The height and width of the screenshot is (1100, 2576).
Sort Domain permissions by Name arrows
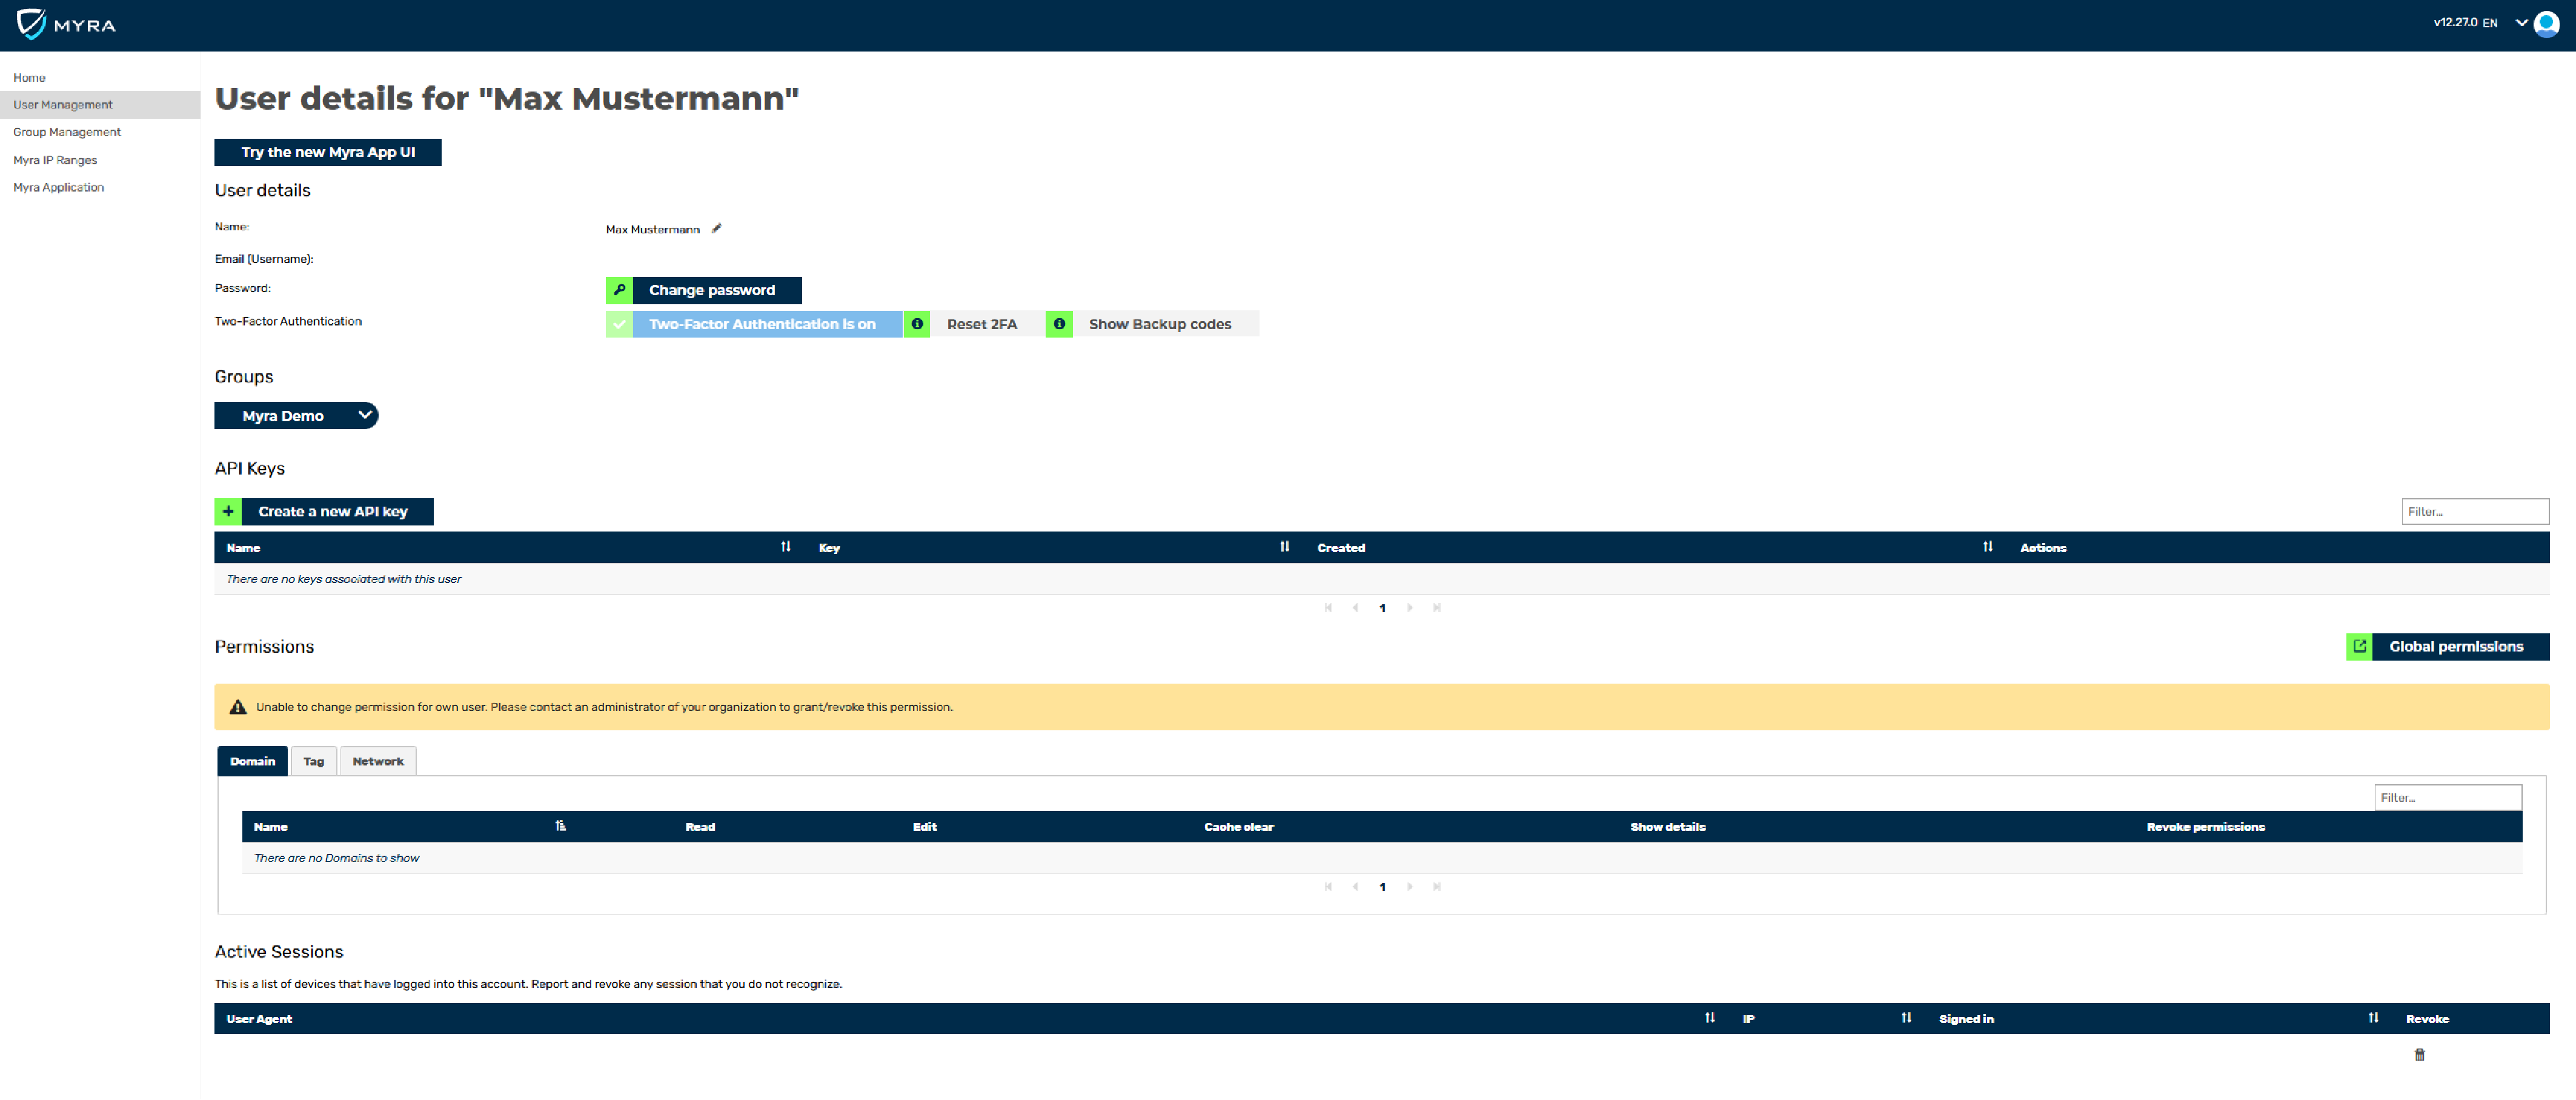(561, 825)
